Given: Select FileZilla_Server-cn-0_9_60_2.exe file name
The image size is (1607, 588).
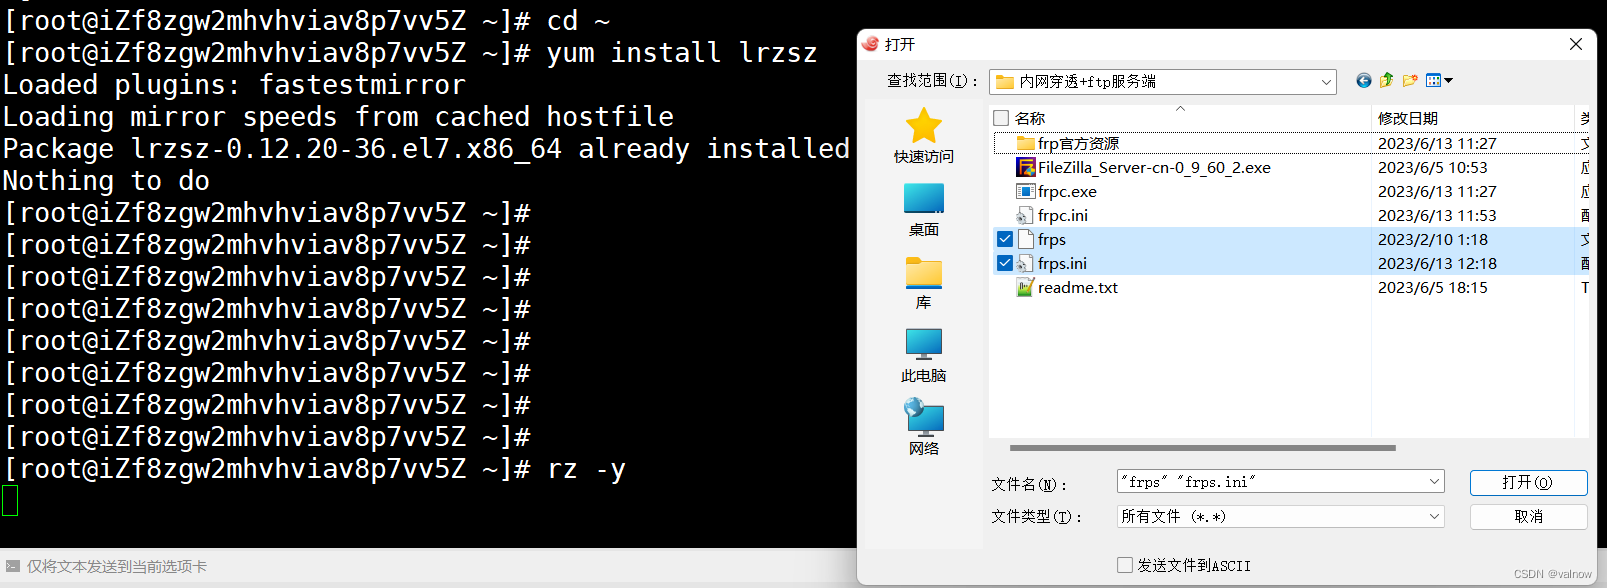Looking at the screenshot, I should click(1154, 167).
